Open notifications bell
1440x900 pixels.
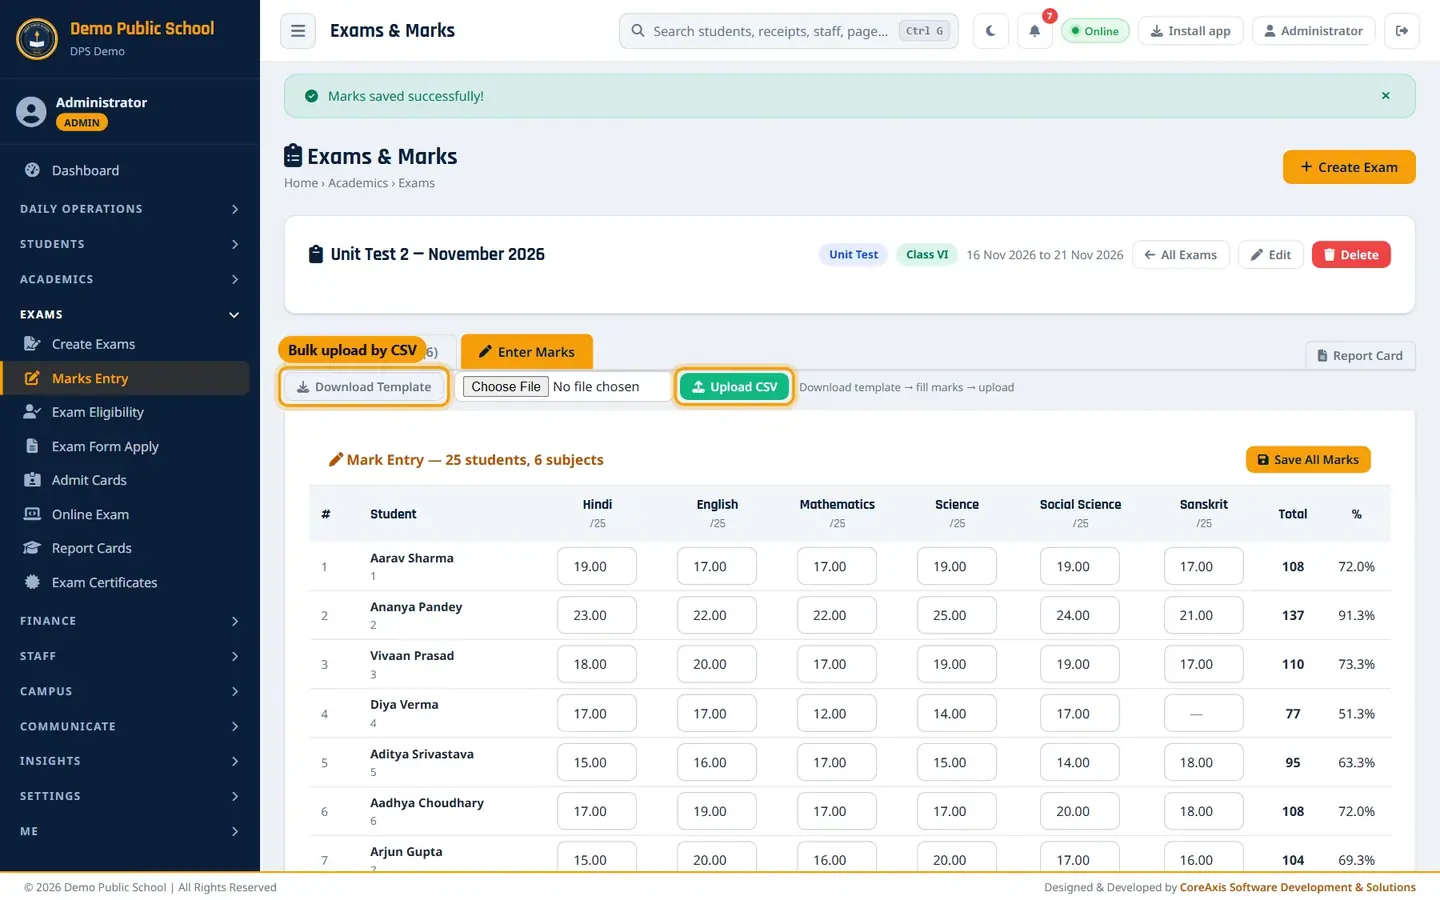point(1035,31)
